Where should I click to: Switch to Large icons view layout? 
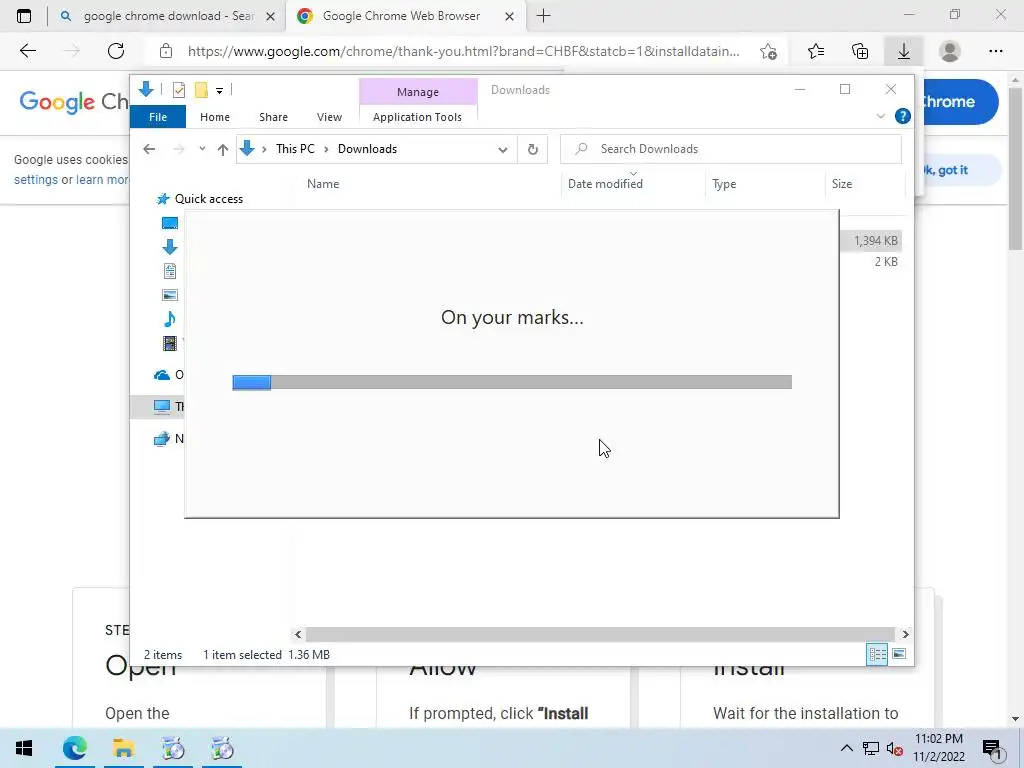pos(899,654)
